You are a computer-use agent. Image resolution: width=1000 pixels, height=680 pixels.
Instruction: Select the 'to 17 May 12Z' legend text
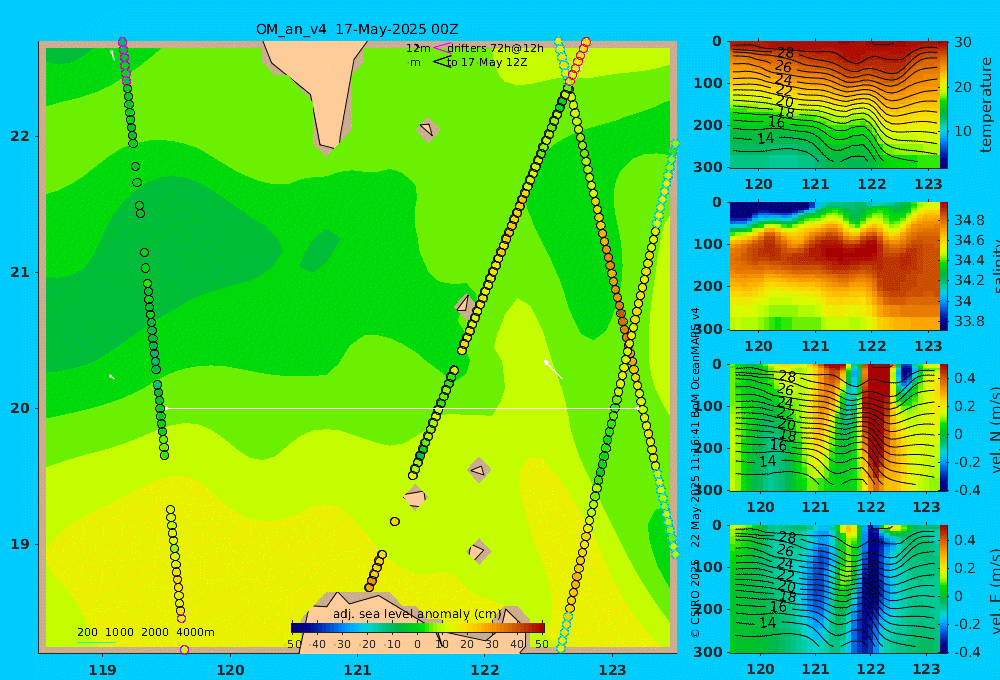tap(487, 63)
